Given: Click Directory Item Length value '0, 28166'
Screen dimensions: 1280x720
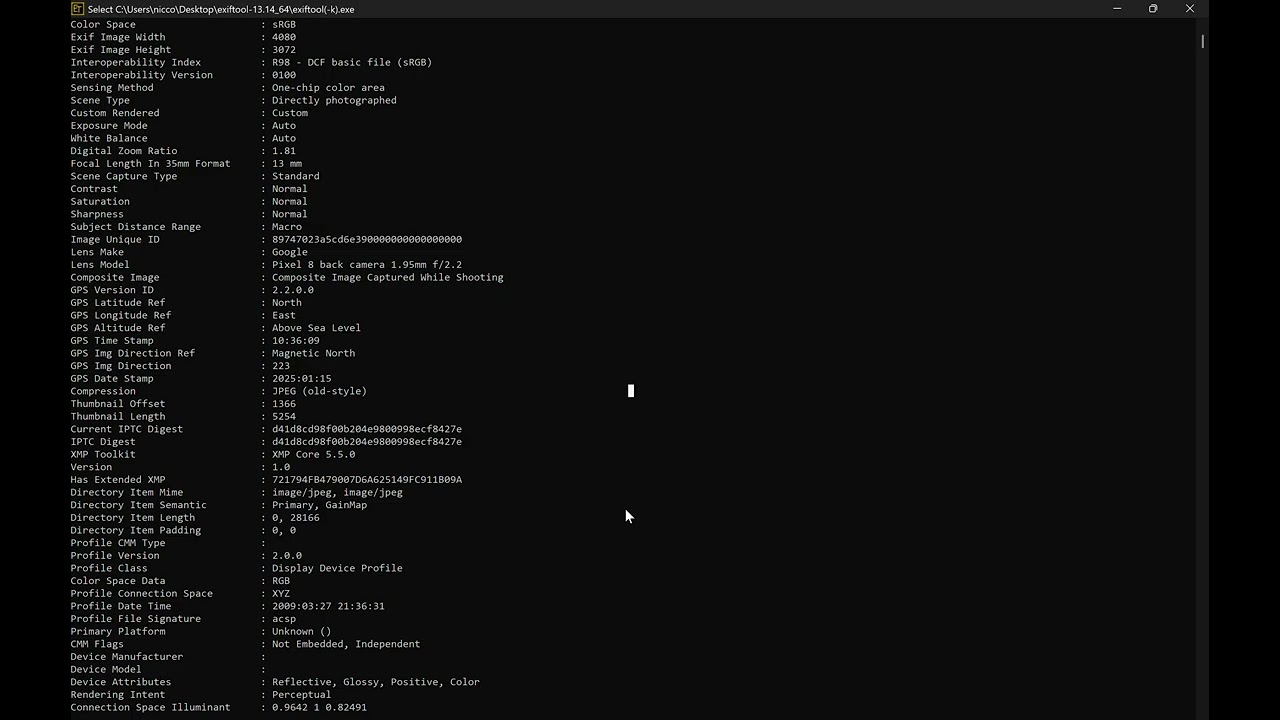Looking at the screenshot, I should click(x=296, y=518).
